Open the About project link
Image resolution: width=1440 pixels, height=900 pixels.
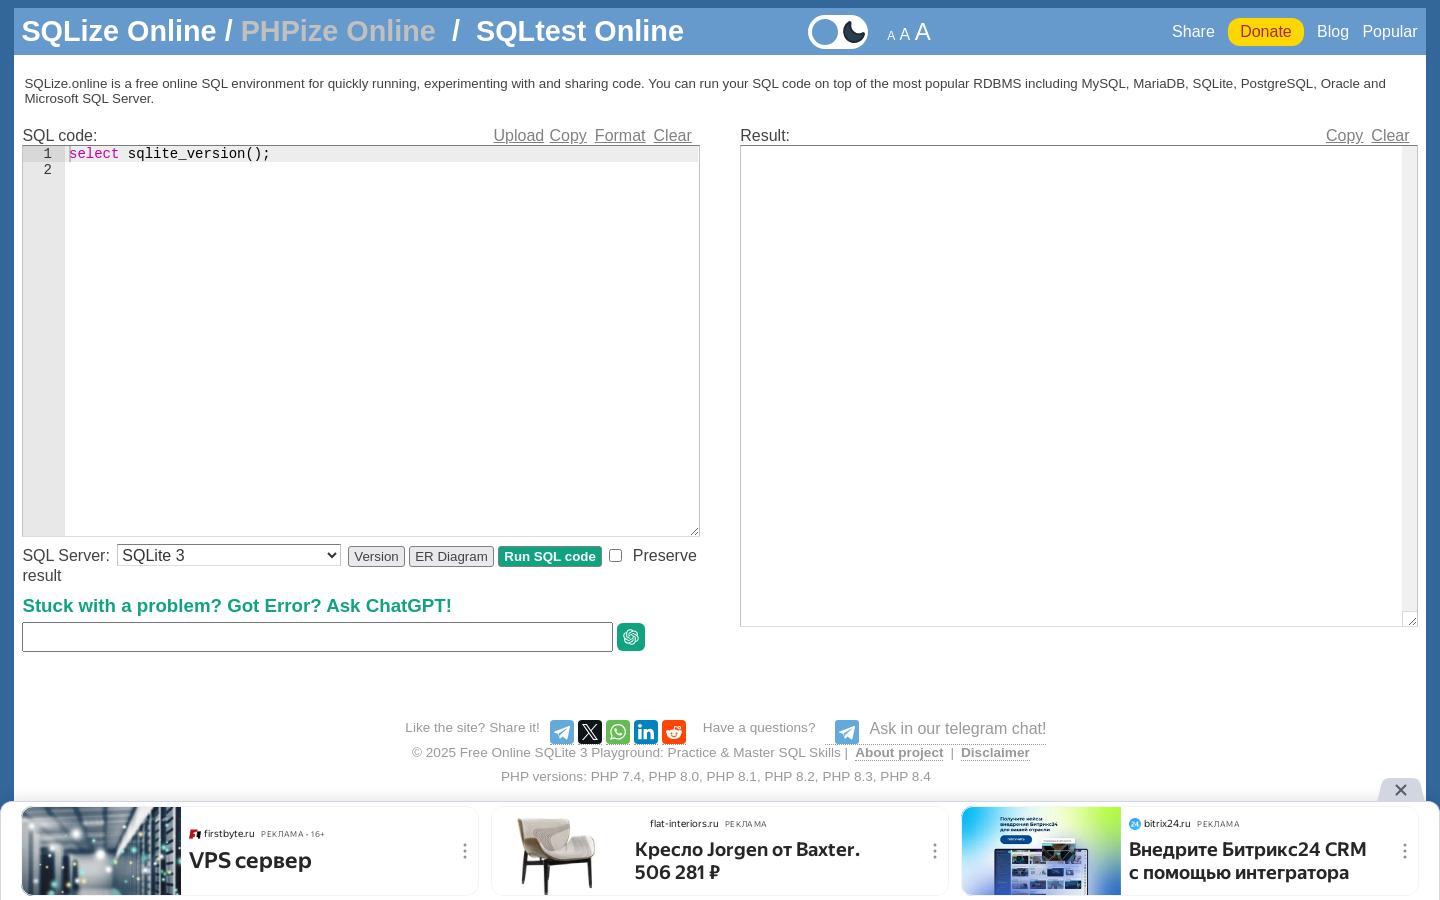pyautogui.click(x=899, y=753)
